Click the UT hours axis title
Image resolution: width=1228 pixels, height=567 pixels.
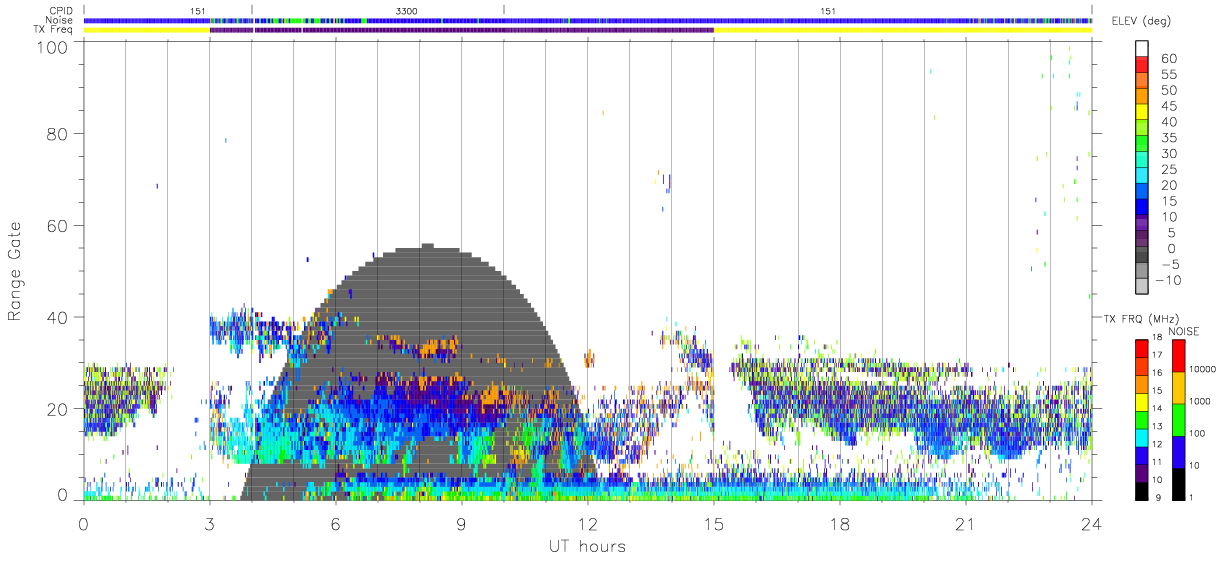point(586,546)
